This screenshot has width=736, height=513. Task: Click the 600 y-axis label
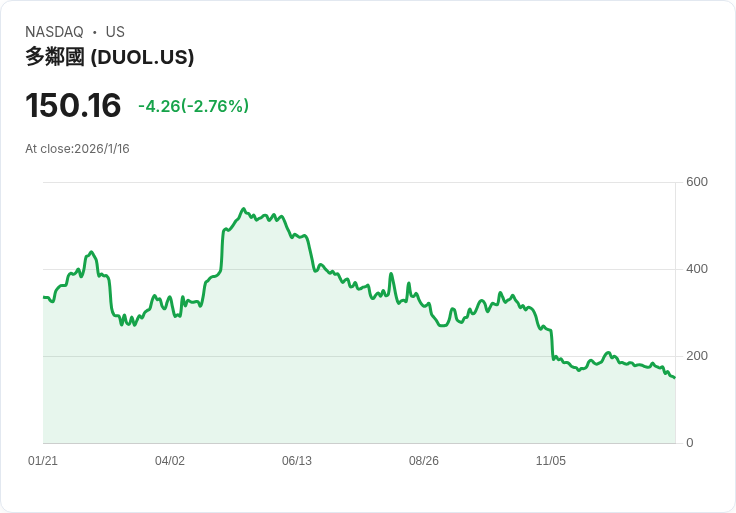697,182
